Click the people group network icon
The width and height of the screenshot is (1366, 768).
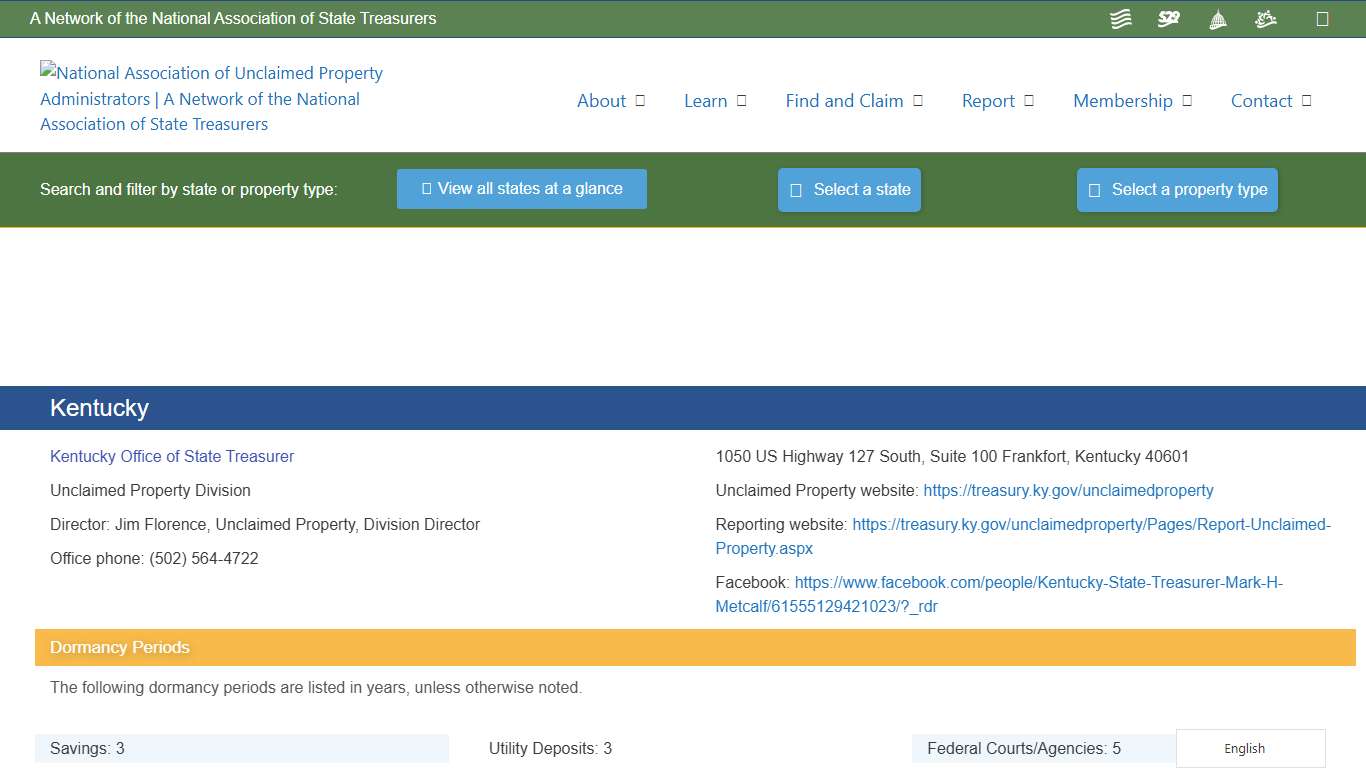tap(1265, 18)
